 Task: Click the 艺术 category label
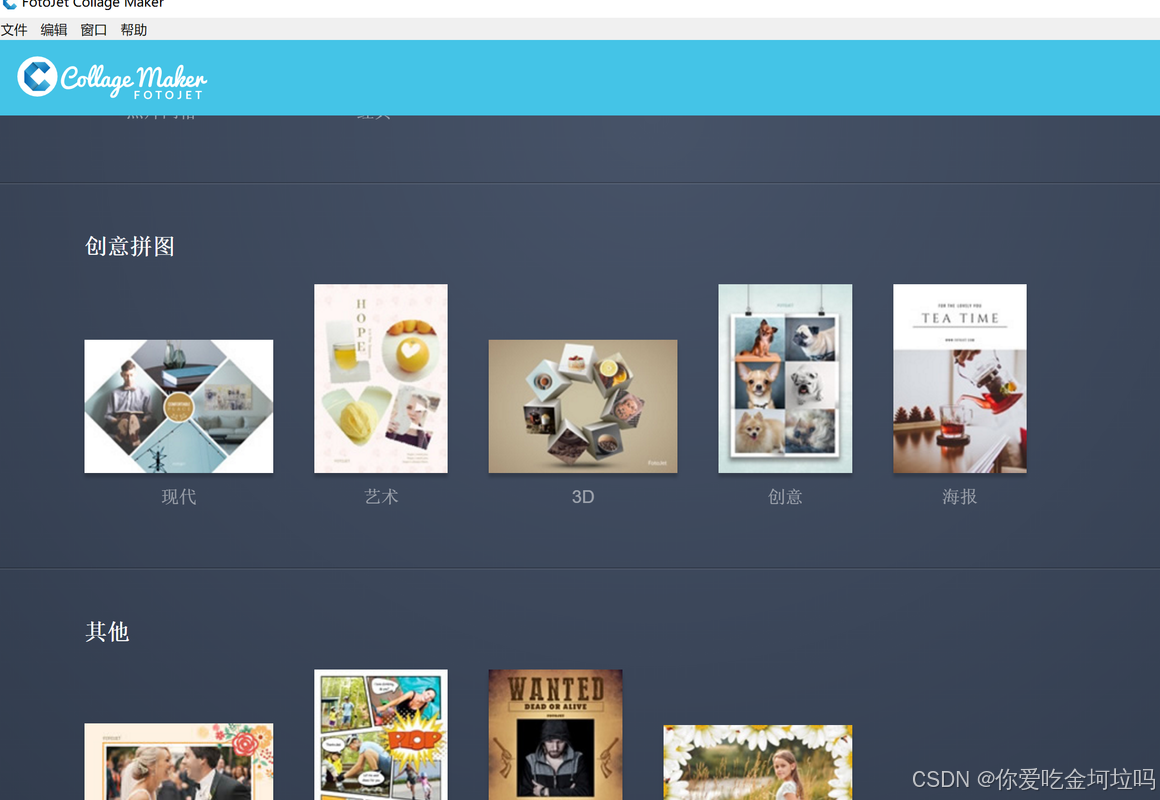(x=381, y=497)
